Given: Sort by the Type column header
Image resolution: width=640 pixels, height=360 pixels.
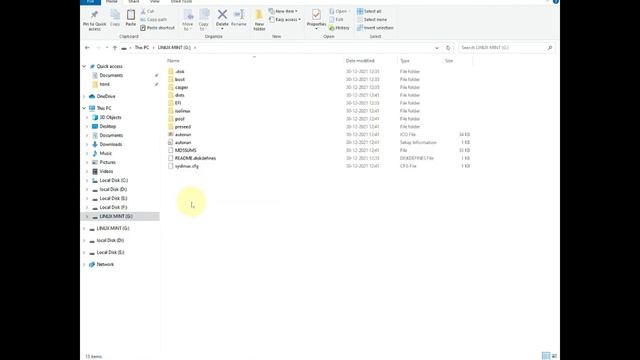Looking at the screenshot, I should click(404, 60).
